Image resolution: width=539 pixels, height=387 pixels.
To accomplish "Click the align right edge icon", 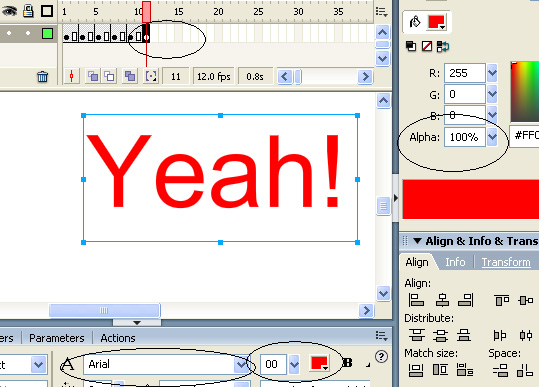I will click(466, 300).
